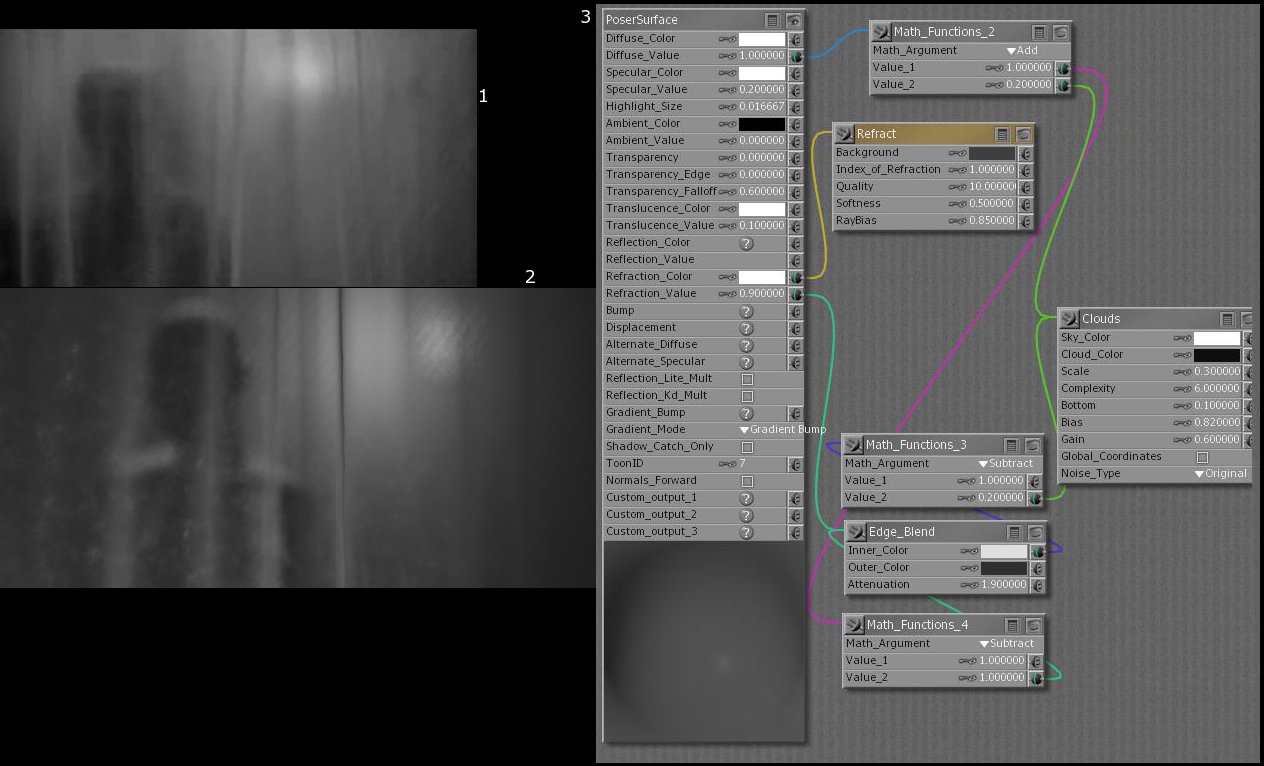Click the animation key icon for Specular_Value
The width and height of the screenshot is (1264, 766).
(728, 90)
